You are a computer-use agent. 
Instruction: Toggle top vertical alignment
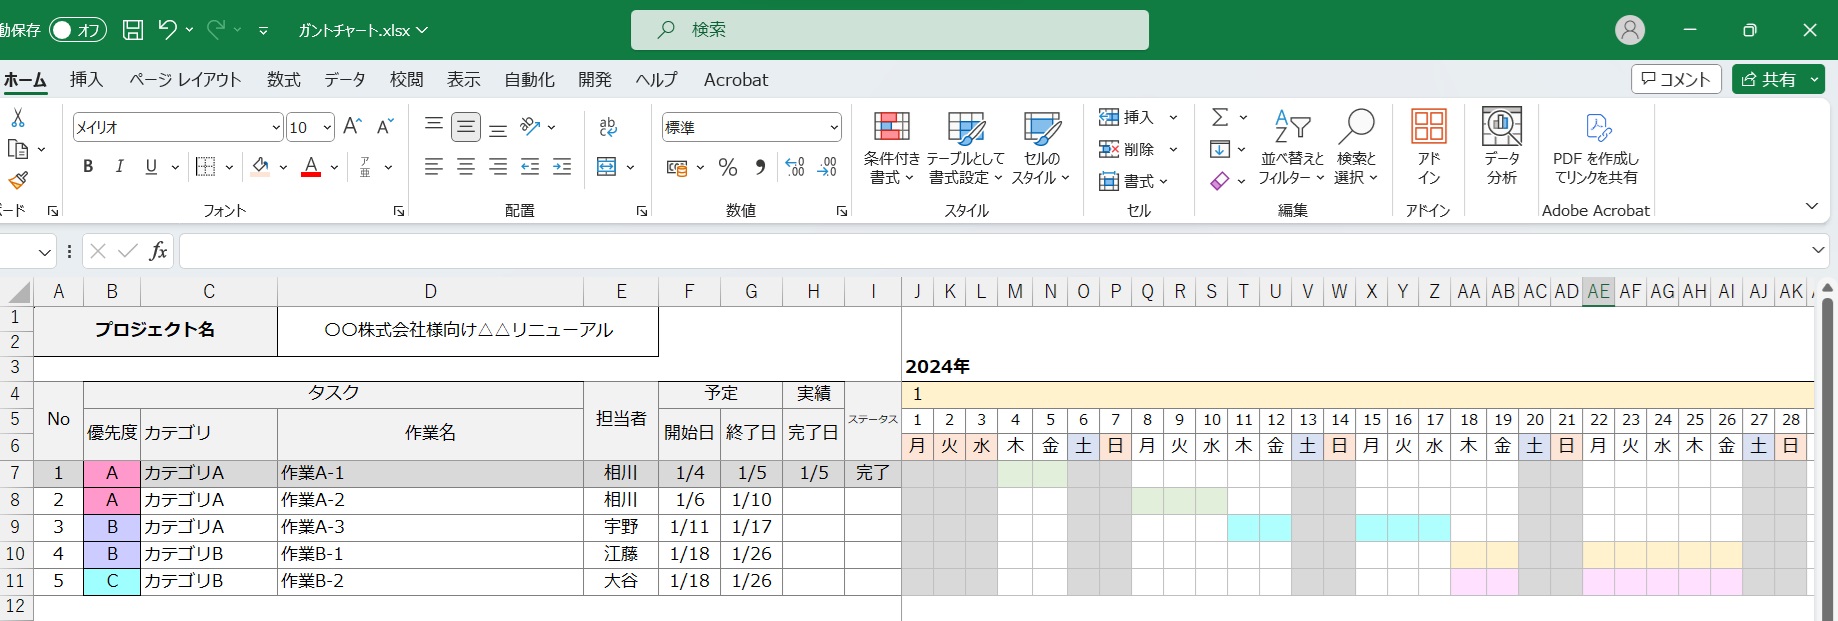point(434,126)
